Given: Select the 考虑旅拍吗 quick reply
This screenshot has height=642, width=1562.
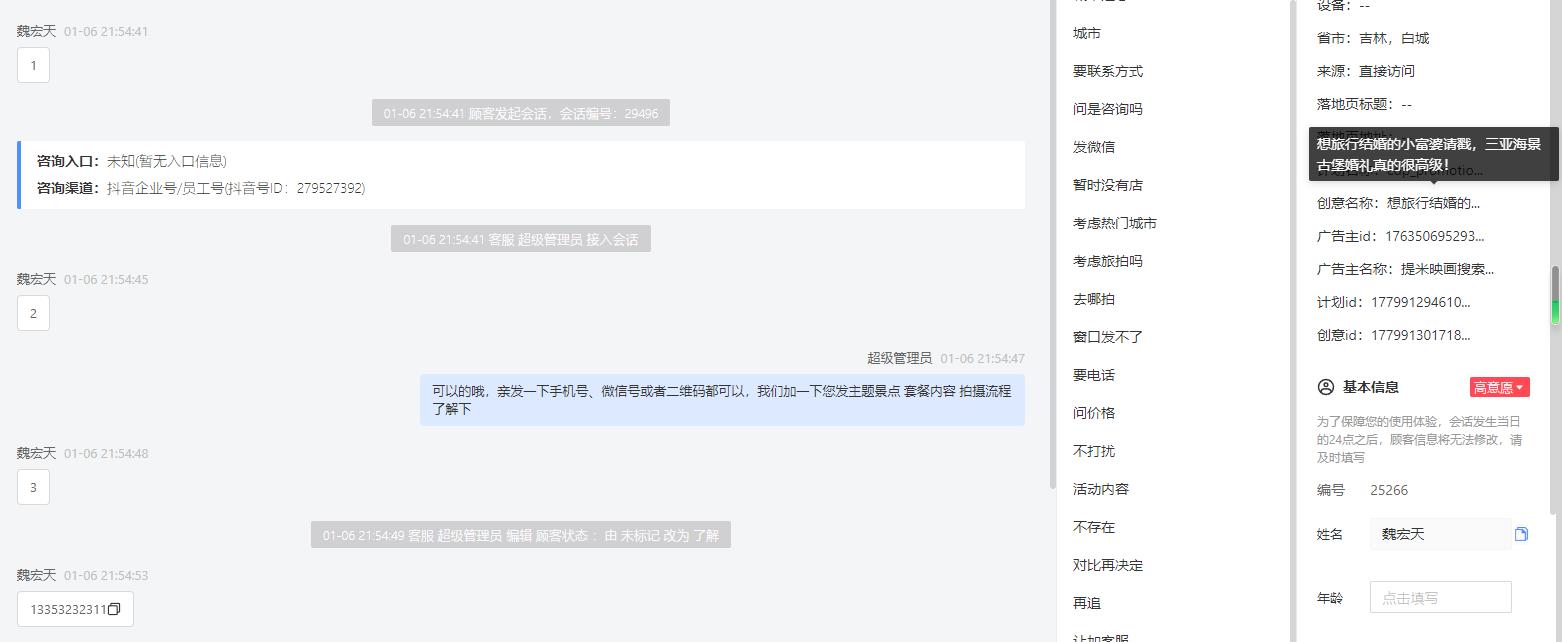Looking at the screenshot, I should (1108, 261).
